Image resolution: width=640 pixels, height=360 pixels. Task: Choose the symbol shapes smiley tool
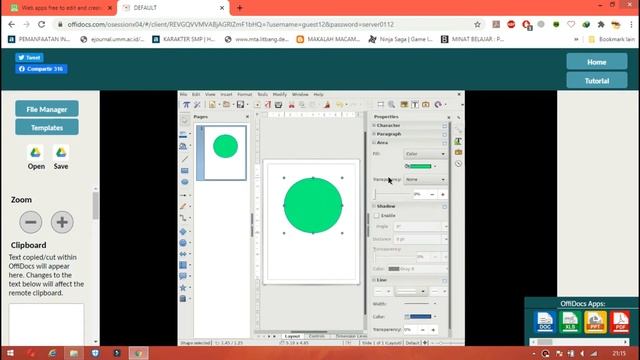183,242
